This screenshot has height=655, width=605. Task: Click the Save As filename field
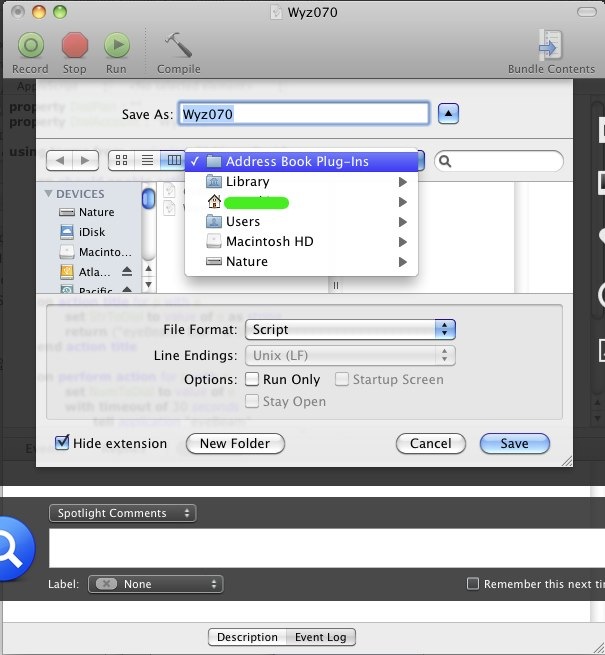coord(304,114)
